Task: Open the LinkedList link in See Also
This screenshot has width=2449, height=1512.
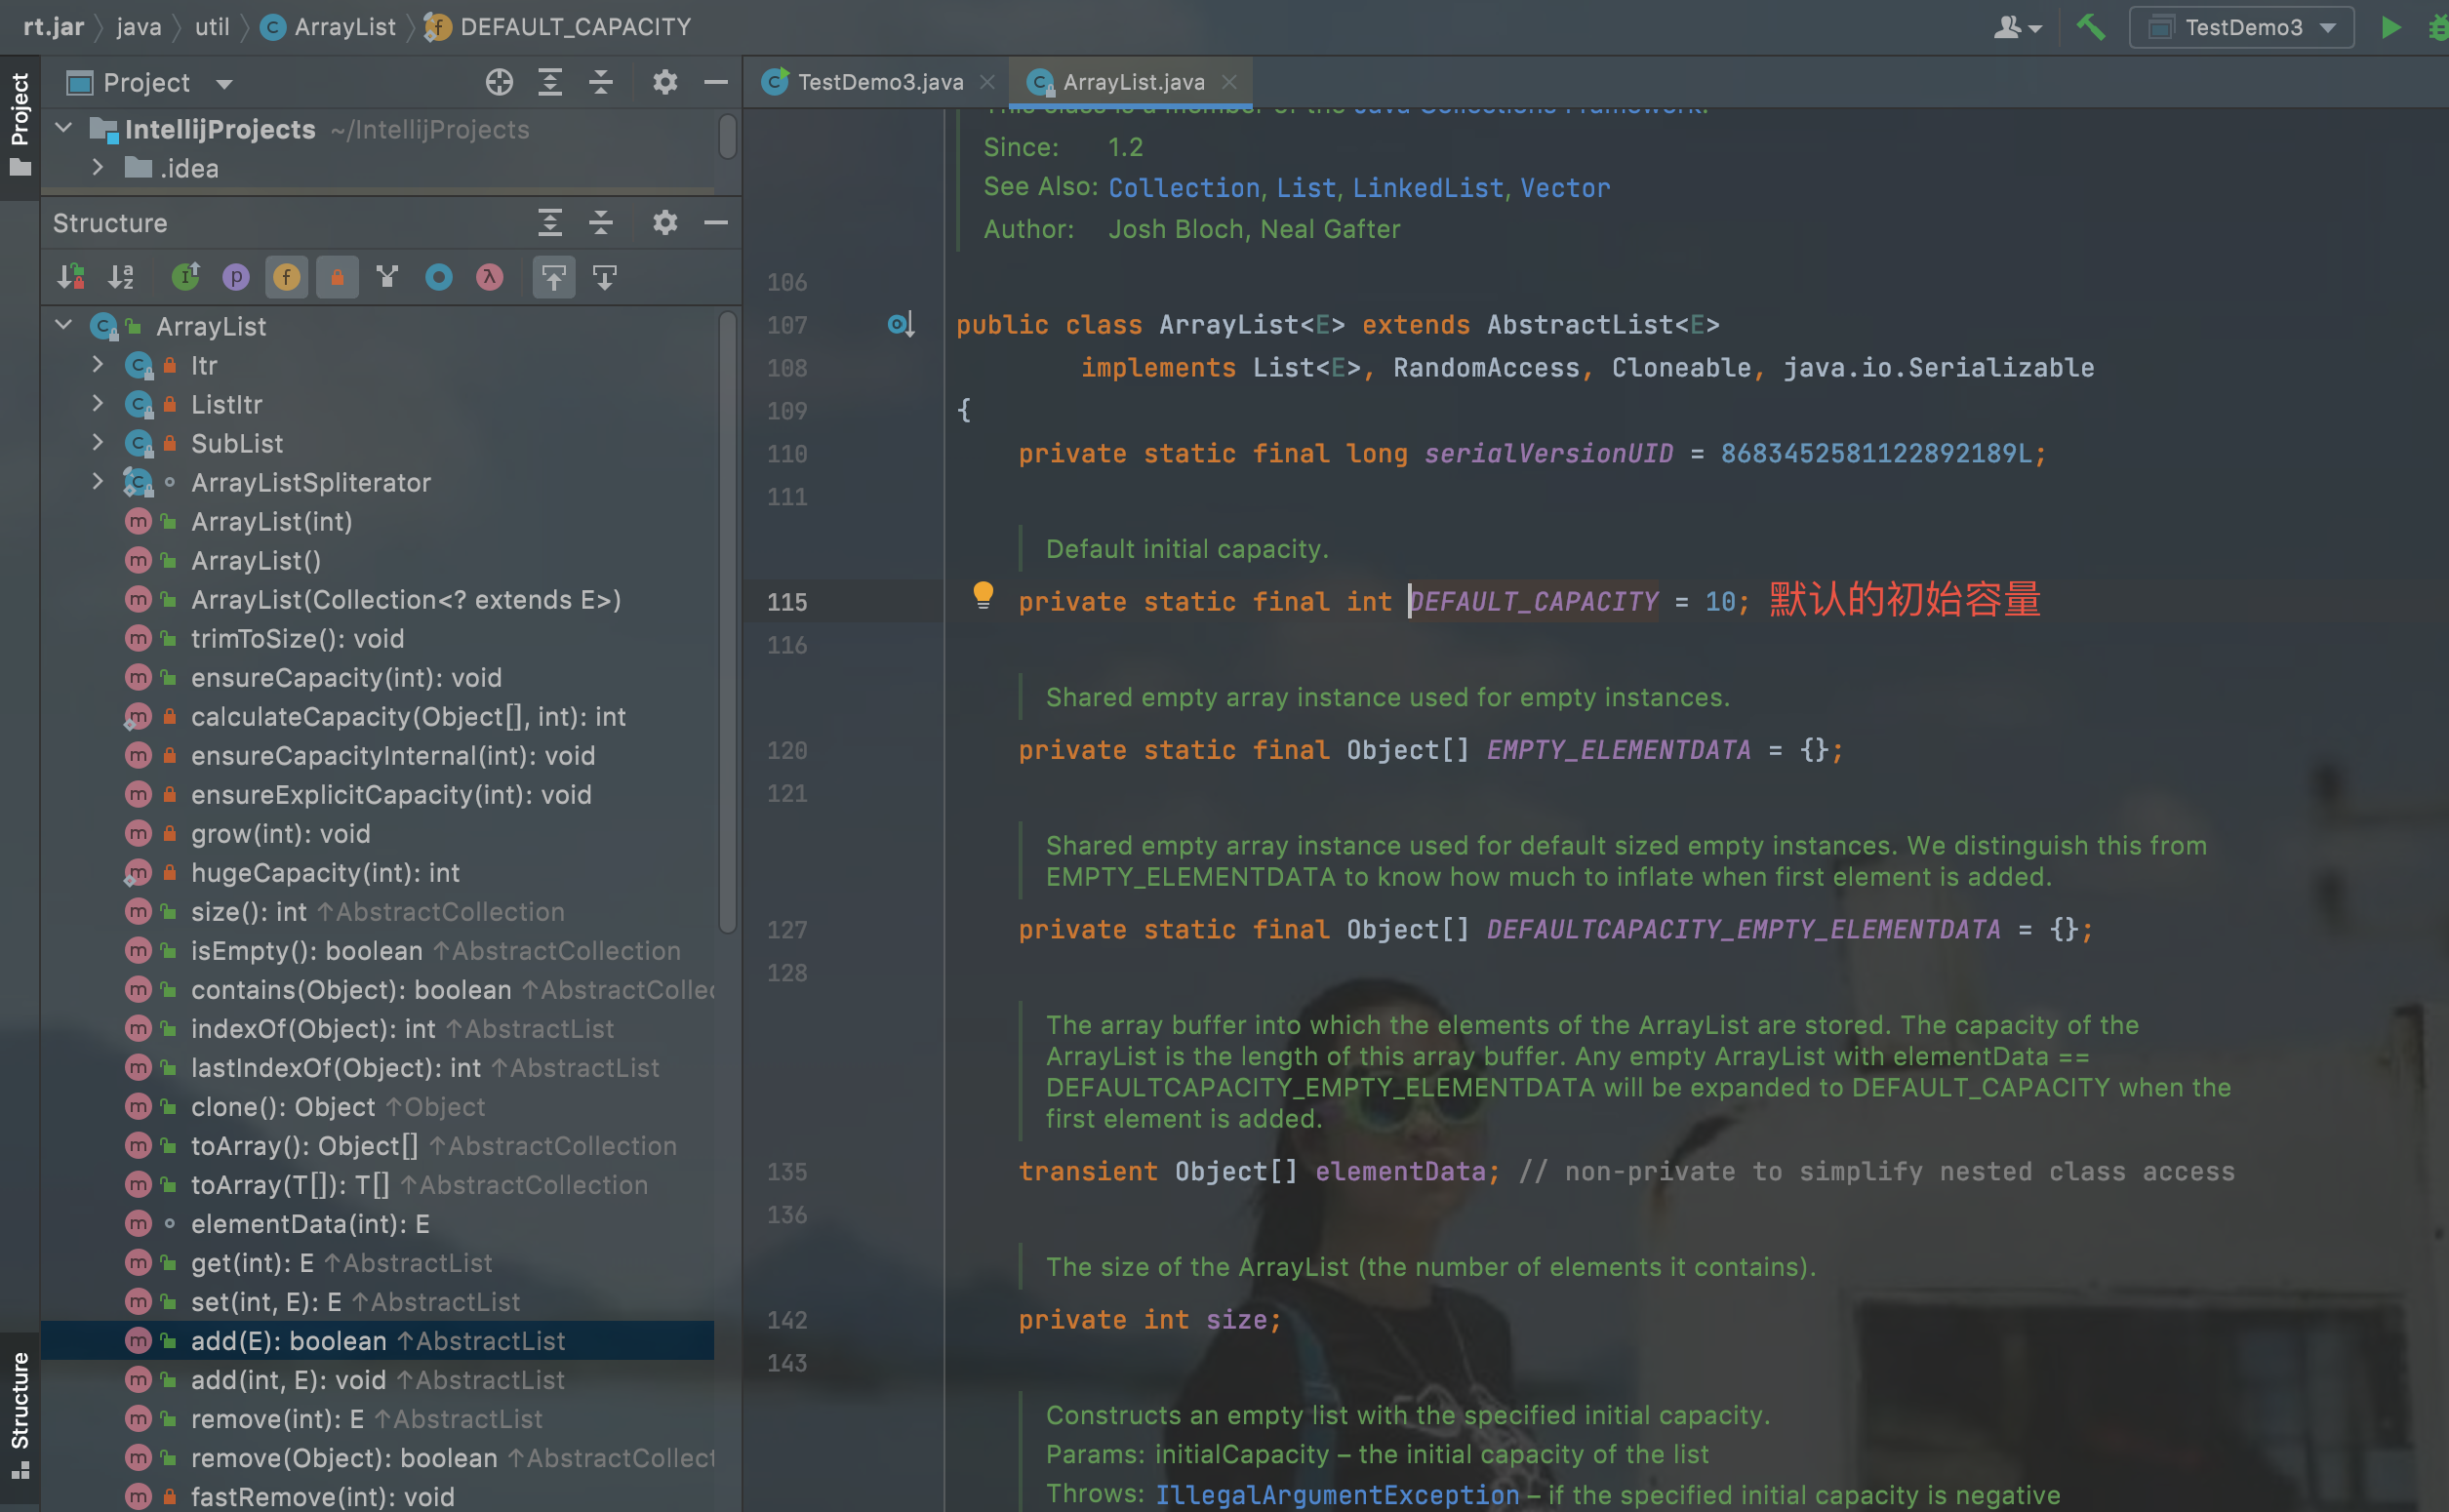Action: click(x=1428, y=188)
